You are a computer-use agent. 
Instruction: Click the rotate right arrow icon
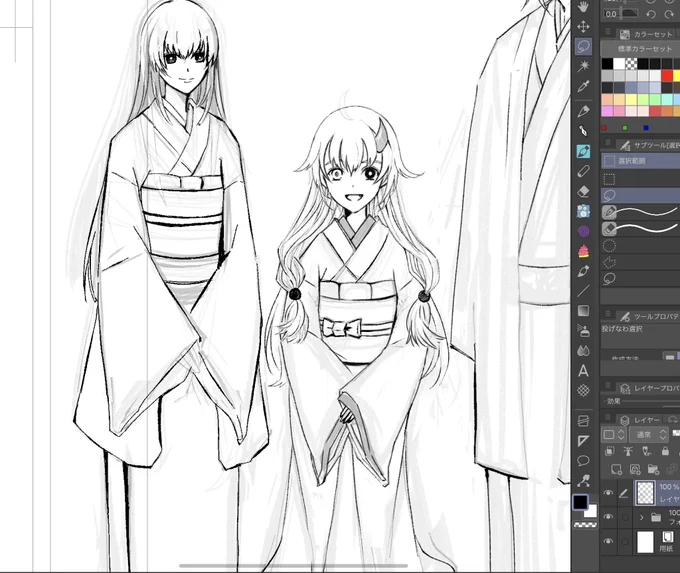[669, 14]
